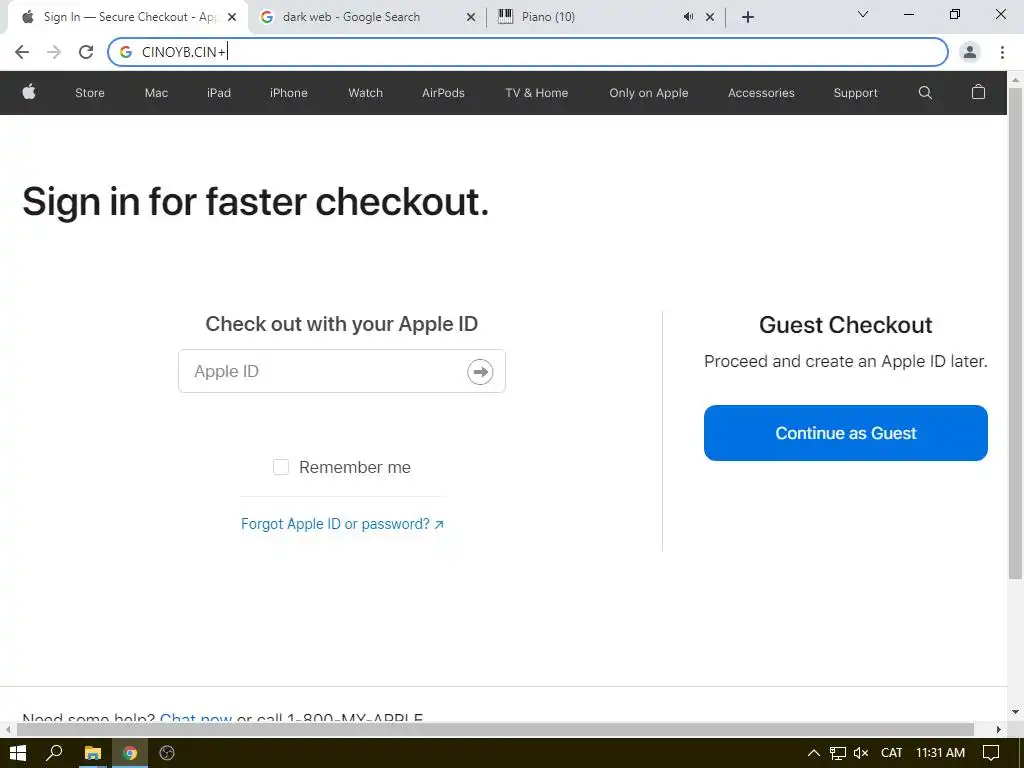Open the Mac menu item
This screenshot has width=1024, height=768.
[156, 93]
